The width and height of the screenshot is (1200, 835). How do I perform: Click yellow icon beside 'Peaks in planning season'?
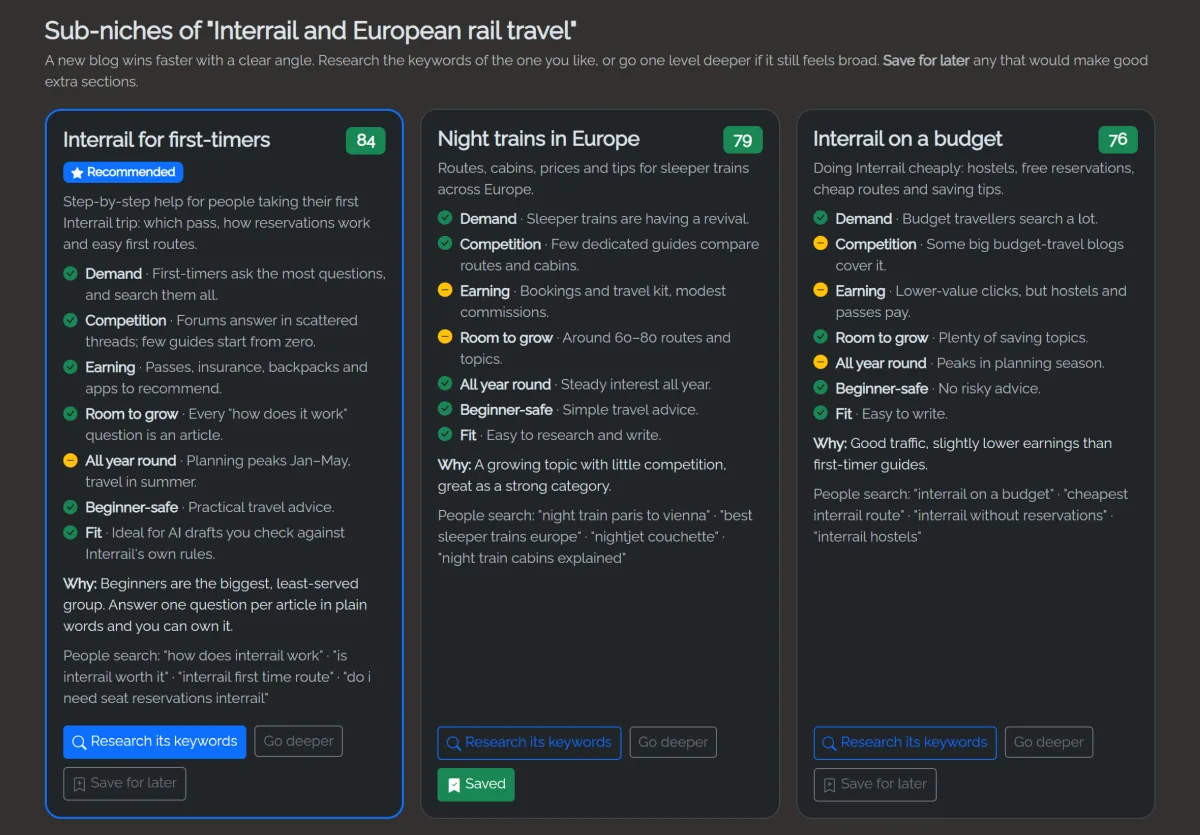821,363
